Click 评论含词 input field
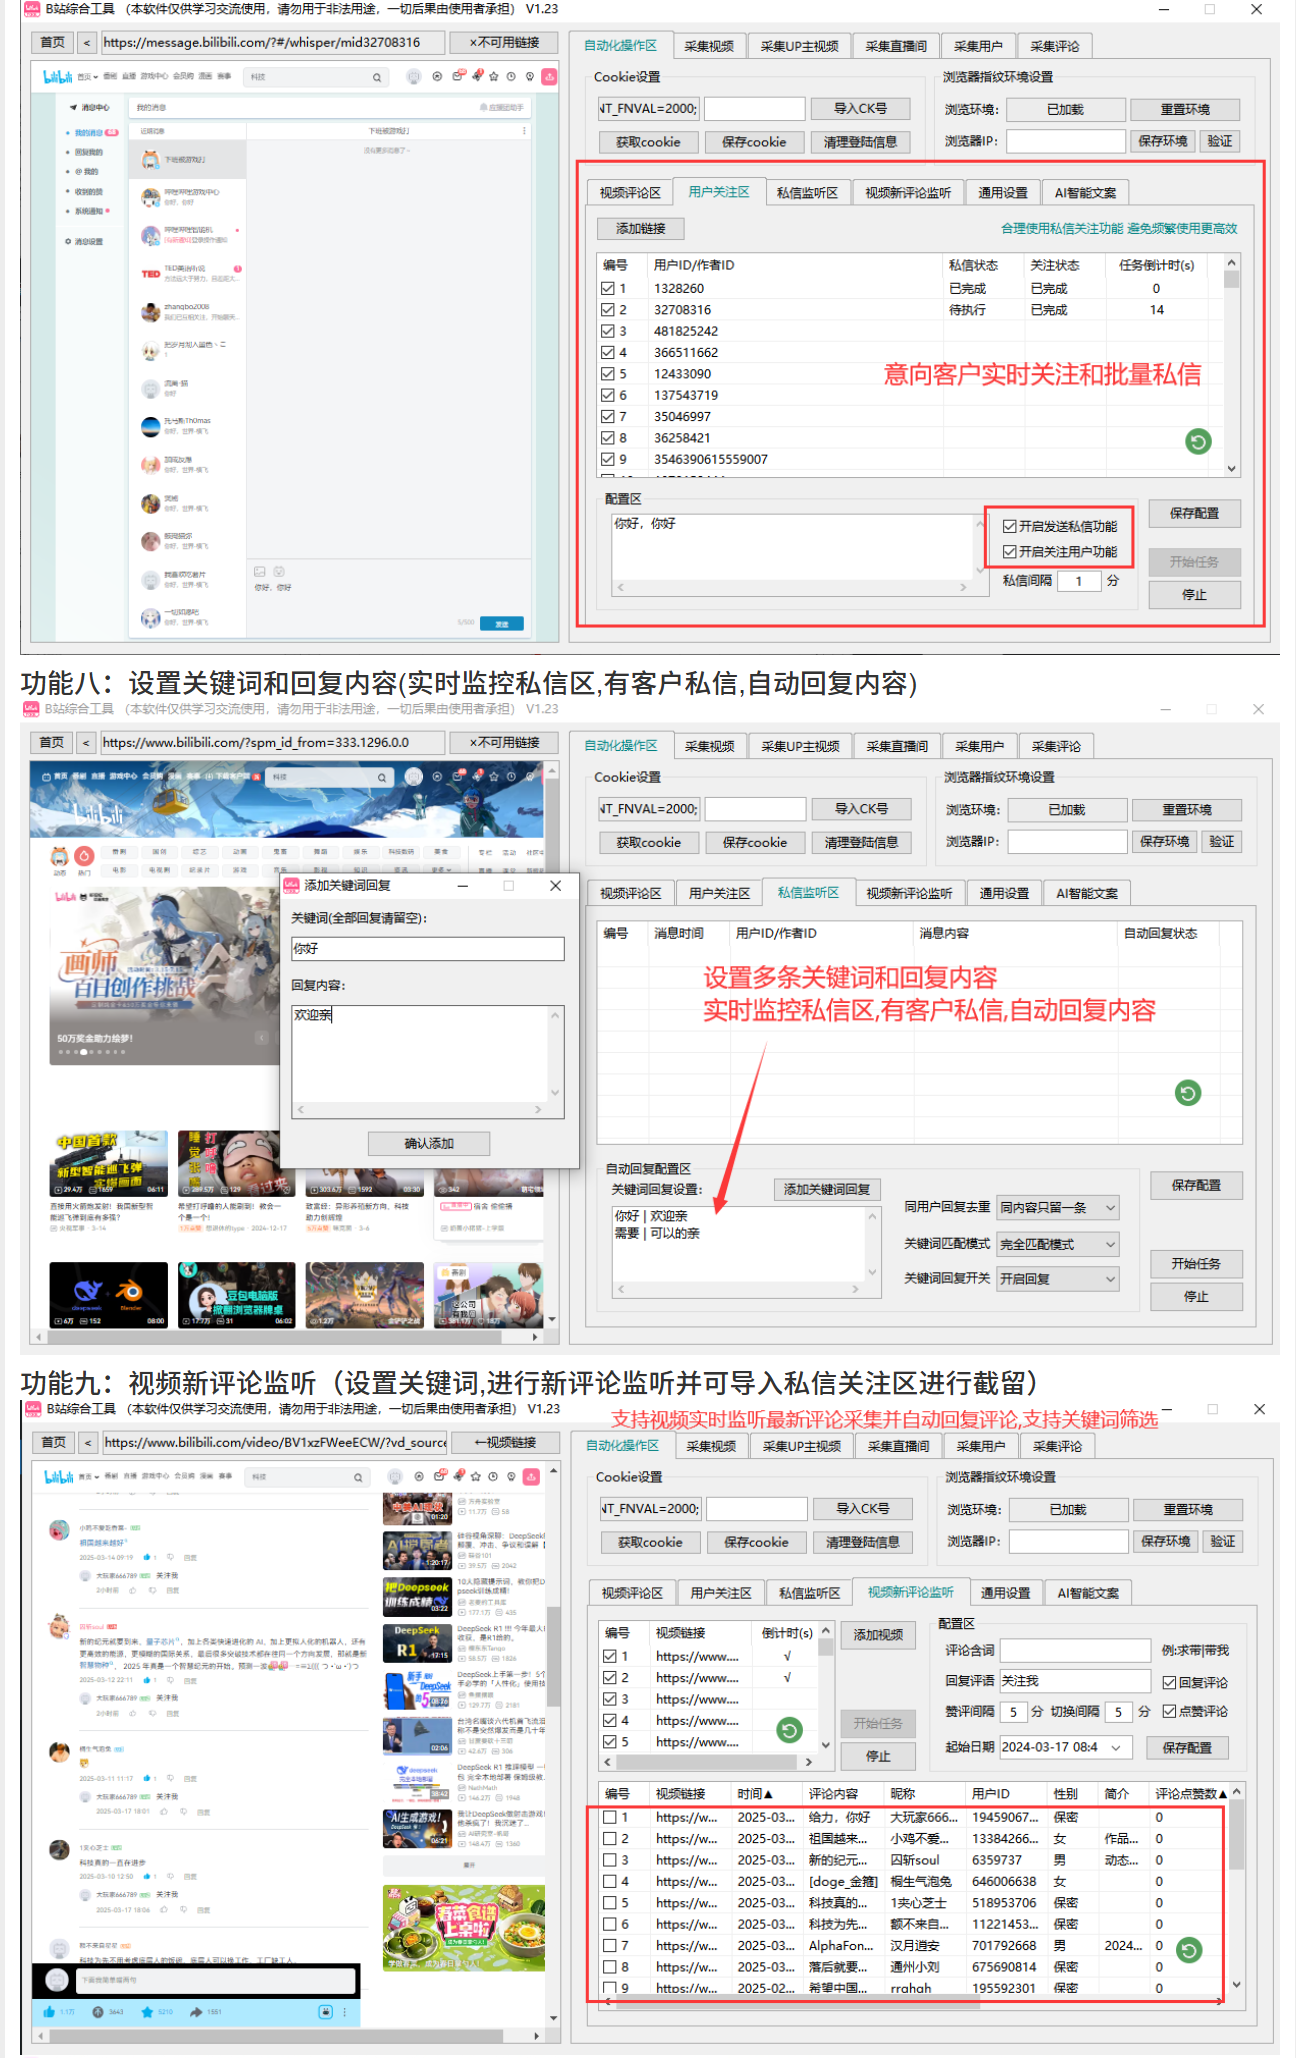 point(1075,1650)
